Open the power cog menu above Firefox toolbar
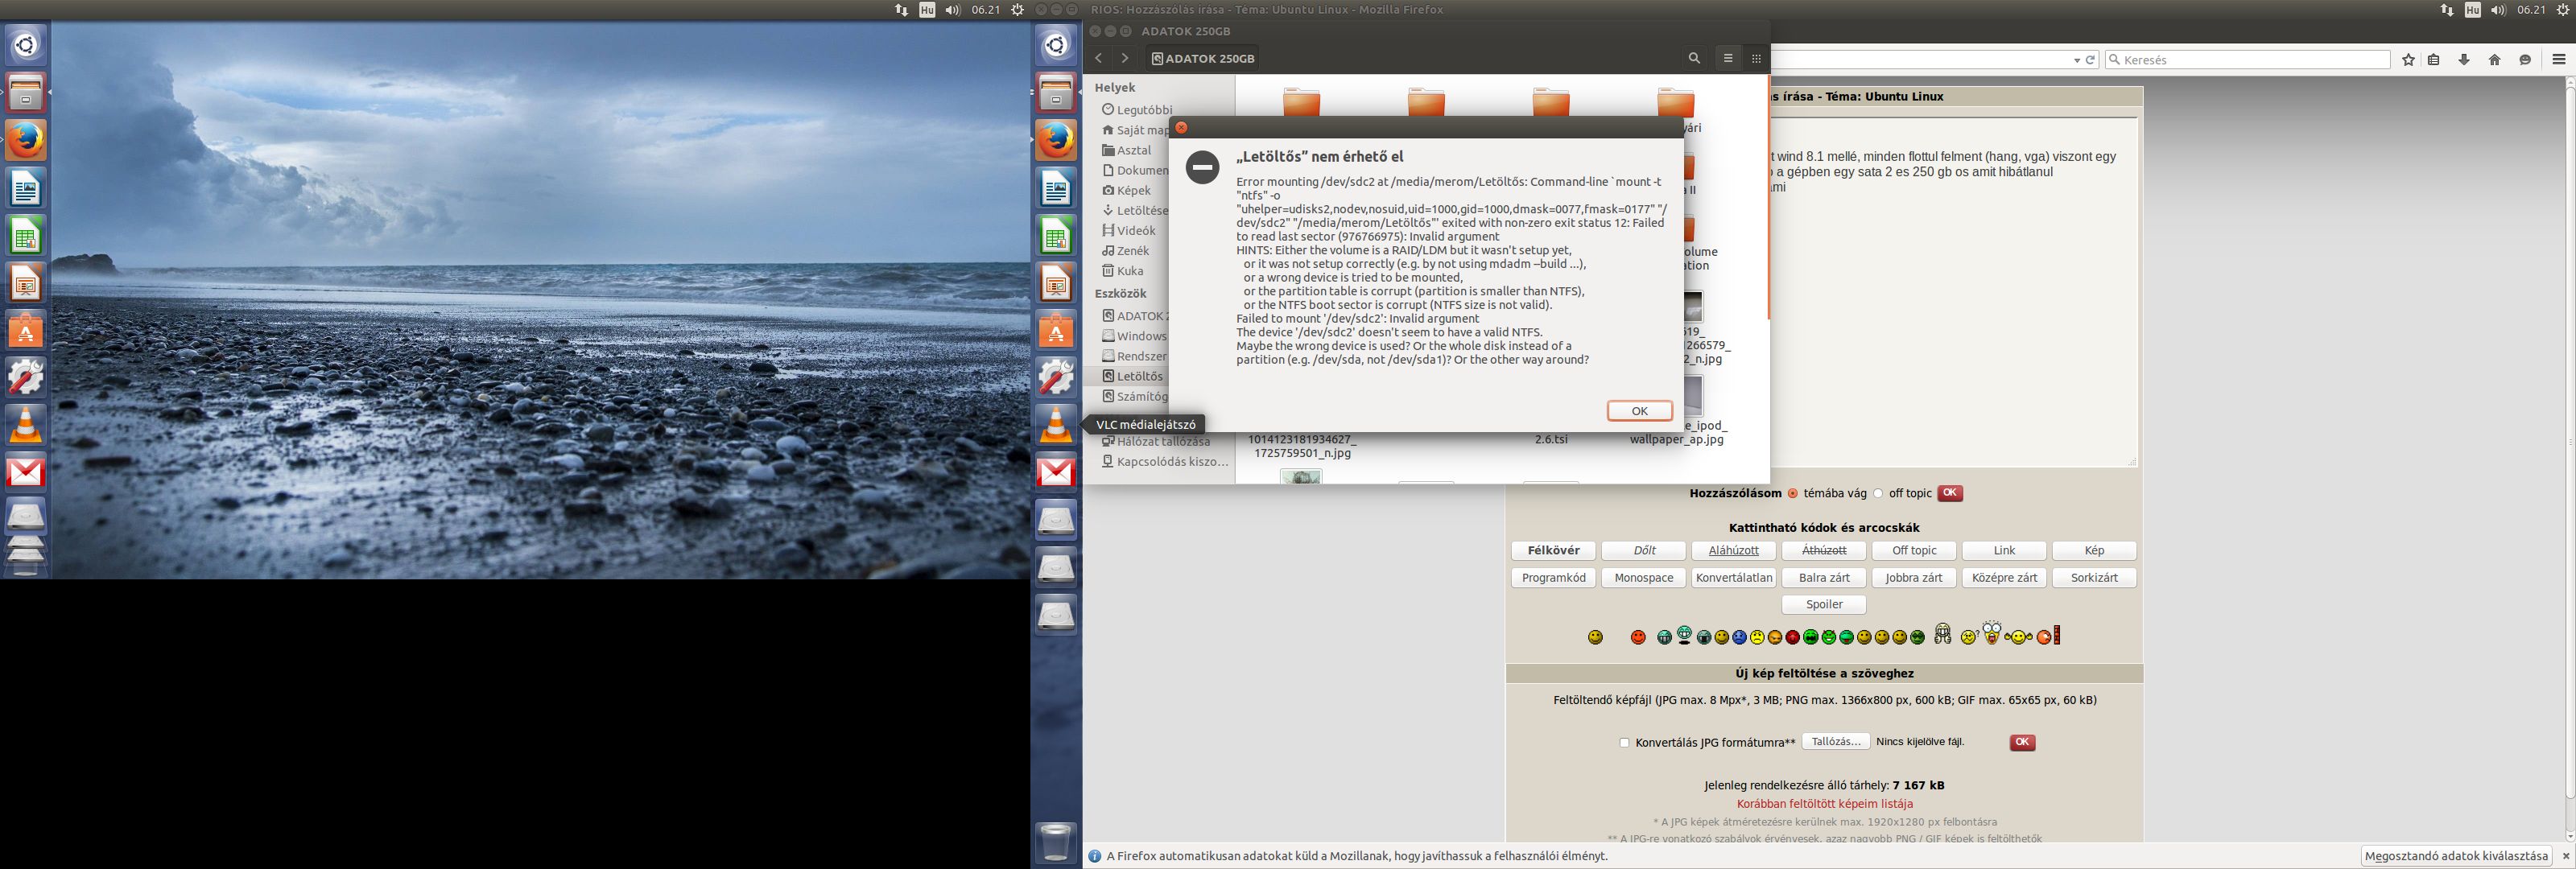The image size is (2576, 869). (2562, 10)
